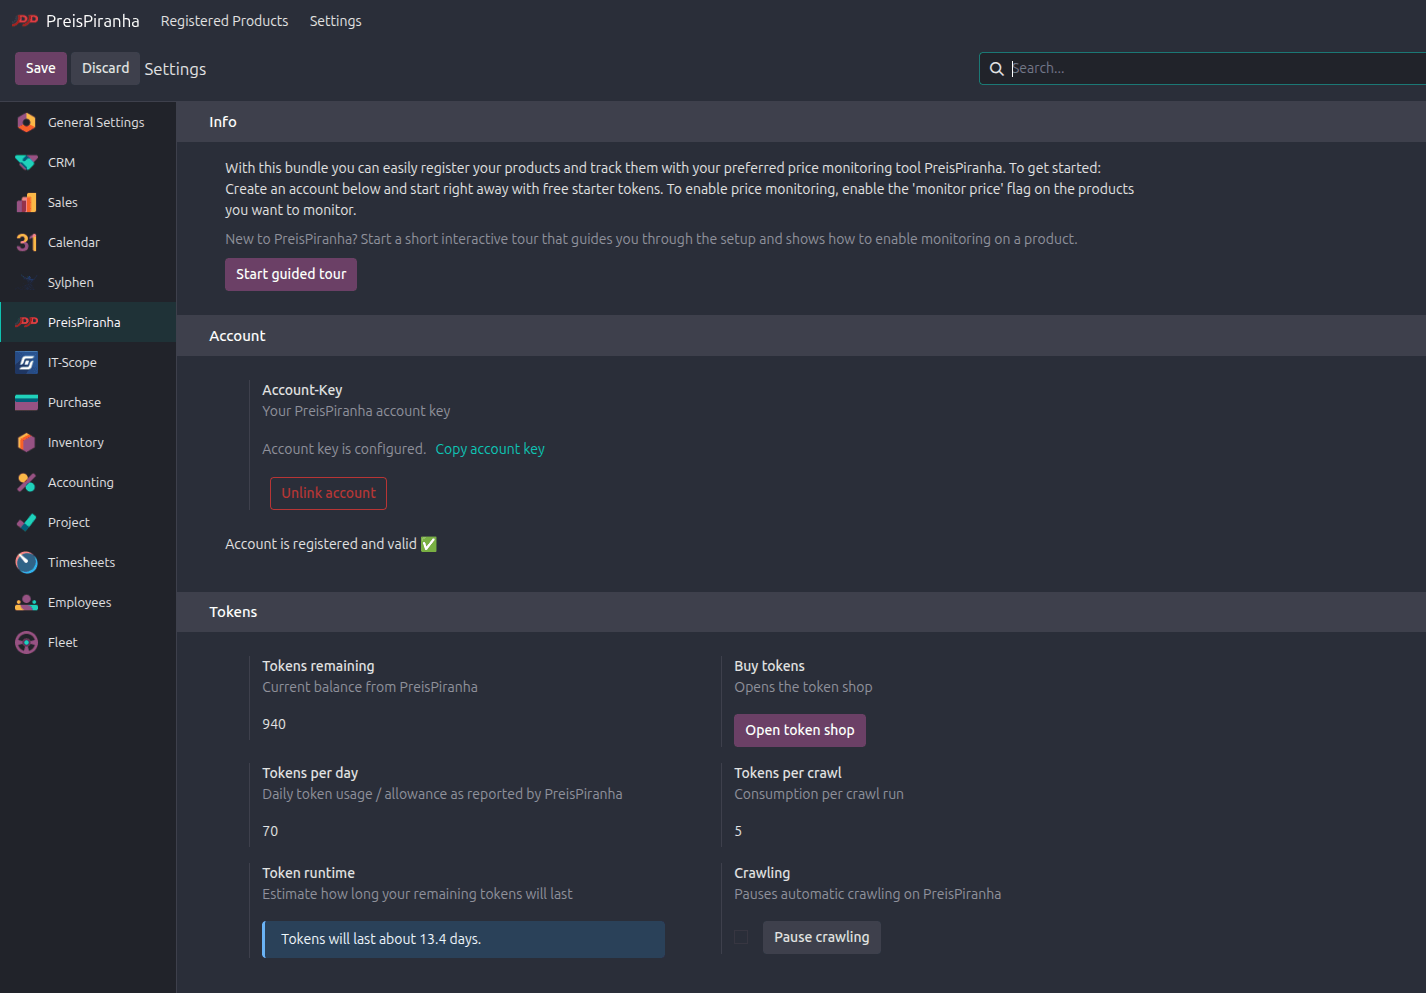1426x993 pixels.
Task: Save the settings
Action: pos(41,68)
